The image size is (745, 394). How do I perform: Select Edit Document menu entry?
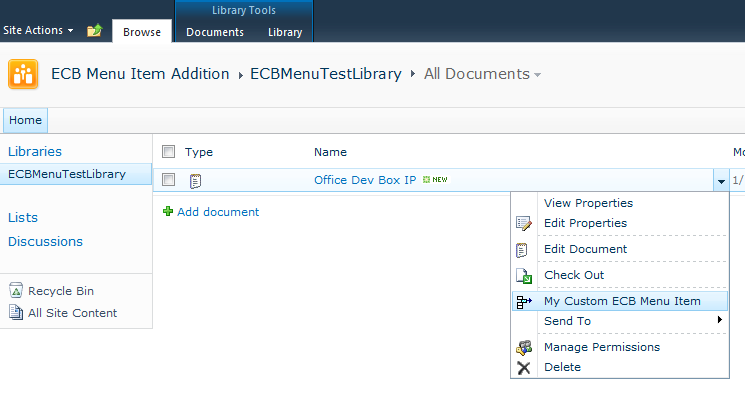point(585,249)
